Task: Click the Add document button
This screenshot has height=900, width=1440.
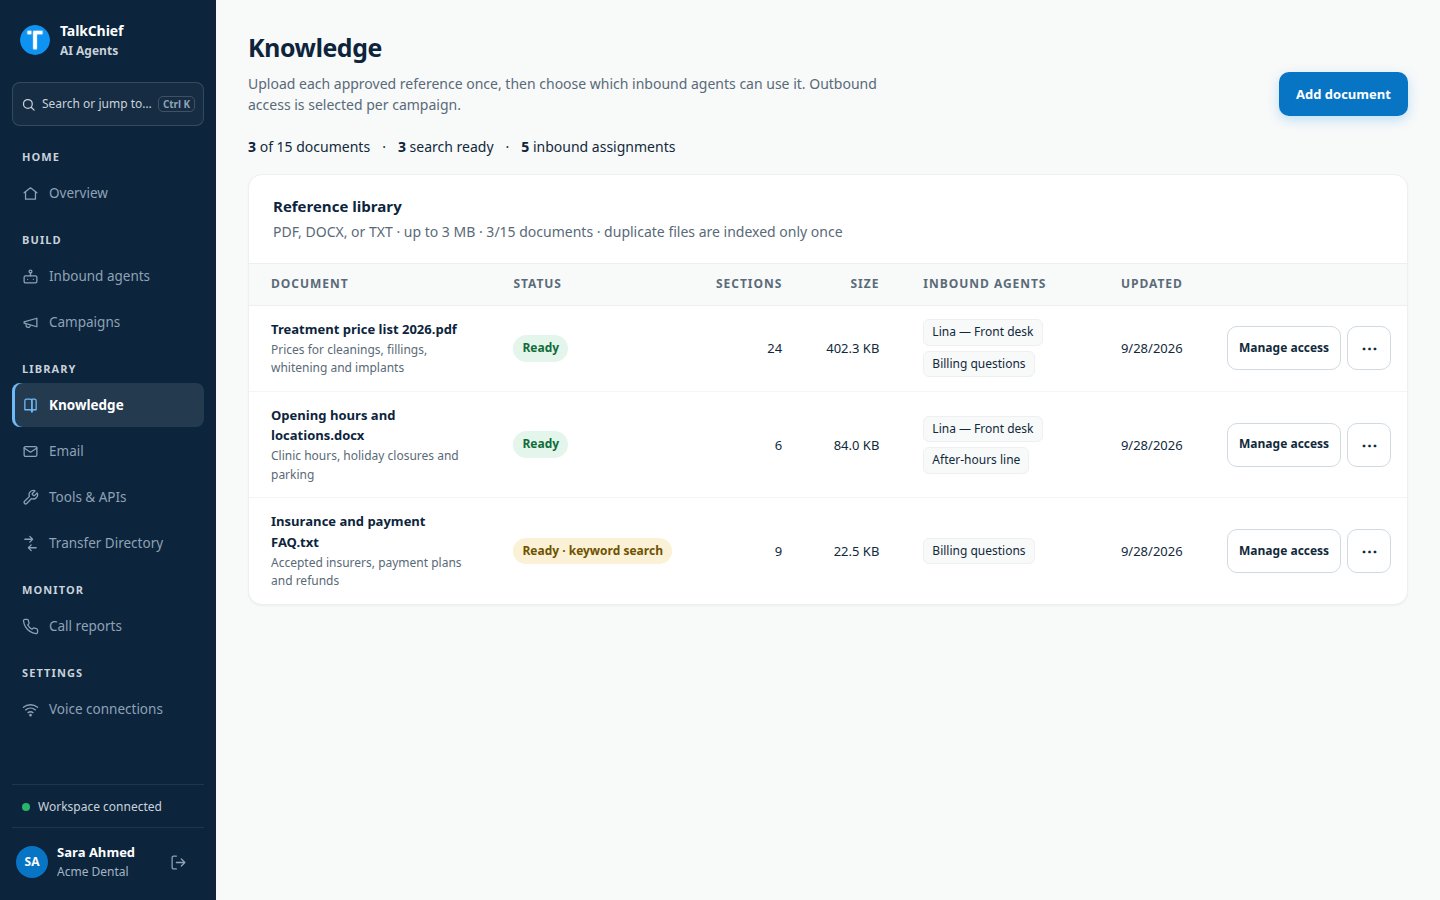Action: click(1343, 94)
